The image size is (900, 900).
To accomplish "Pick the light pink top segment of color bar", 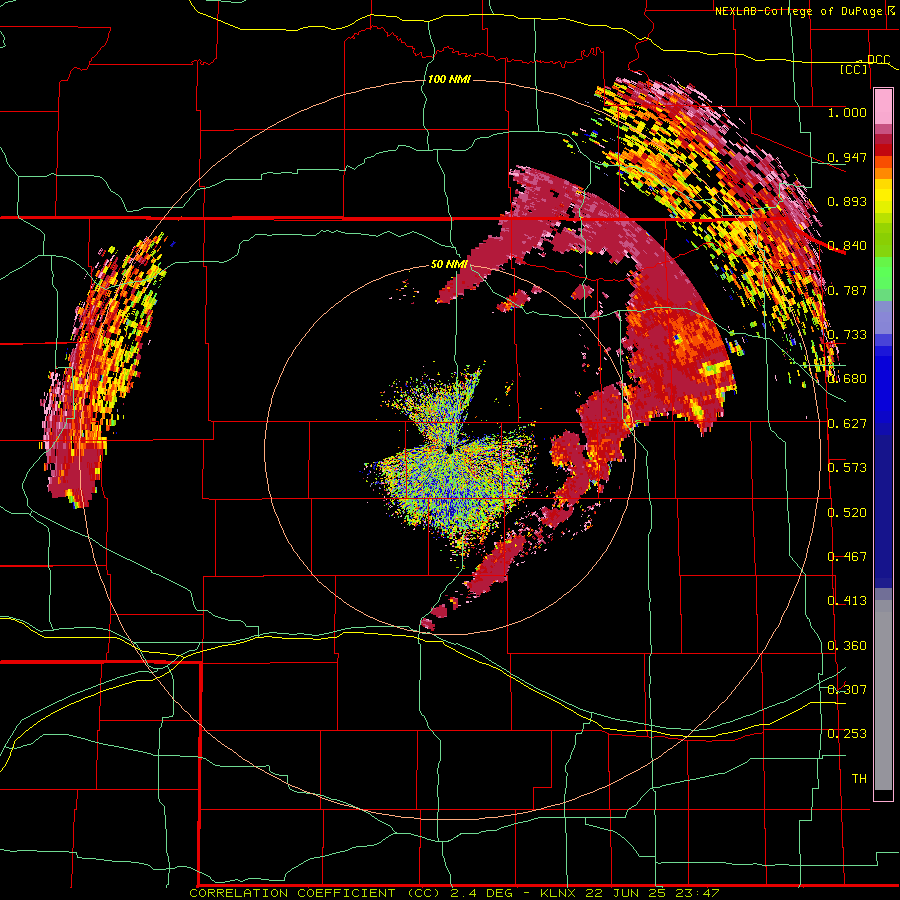I will click(x=883, y=107).
